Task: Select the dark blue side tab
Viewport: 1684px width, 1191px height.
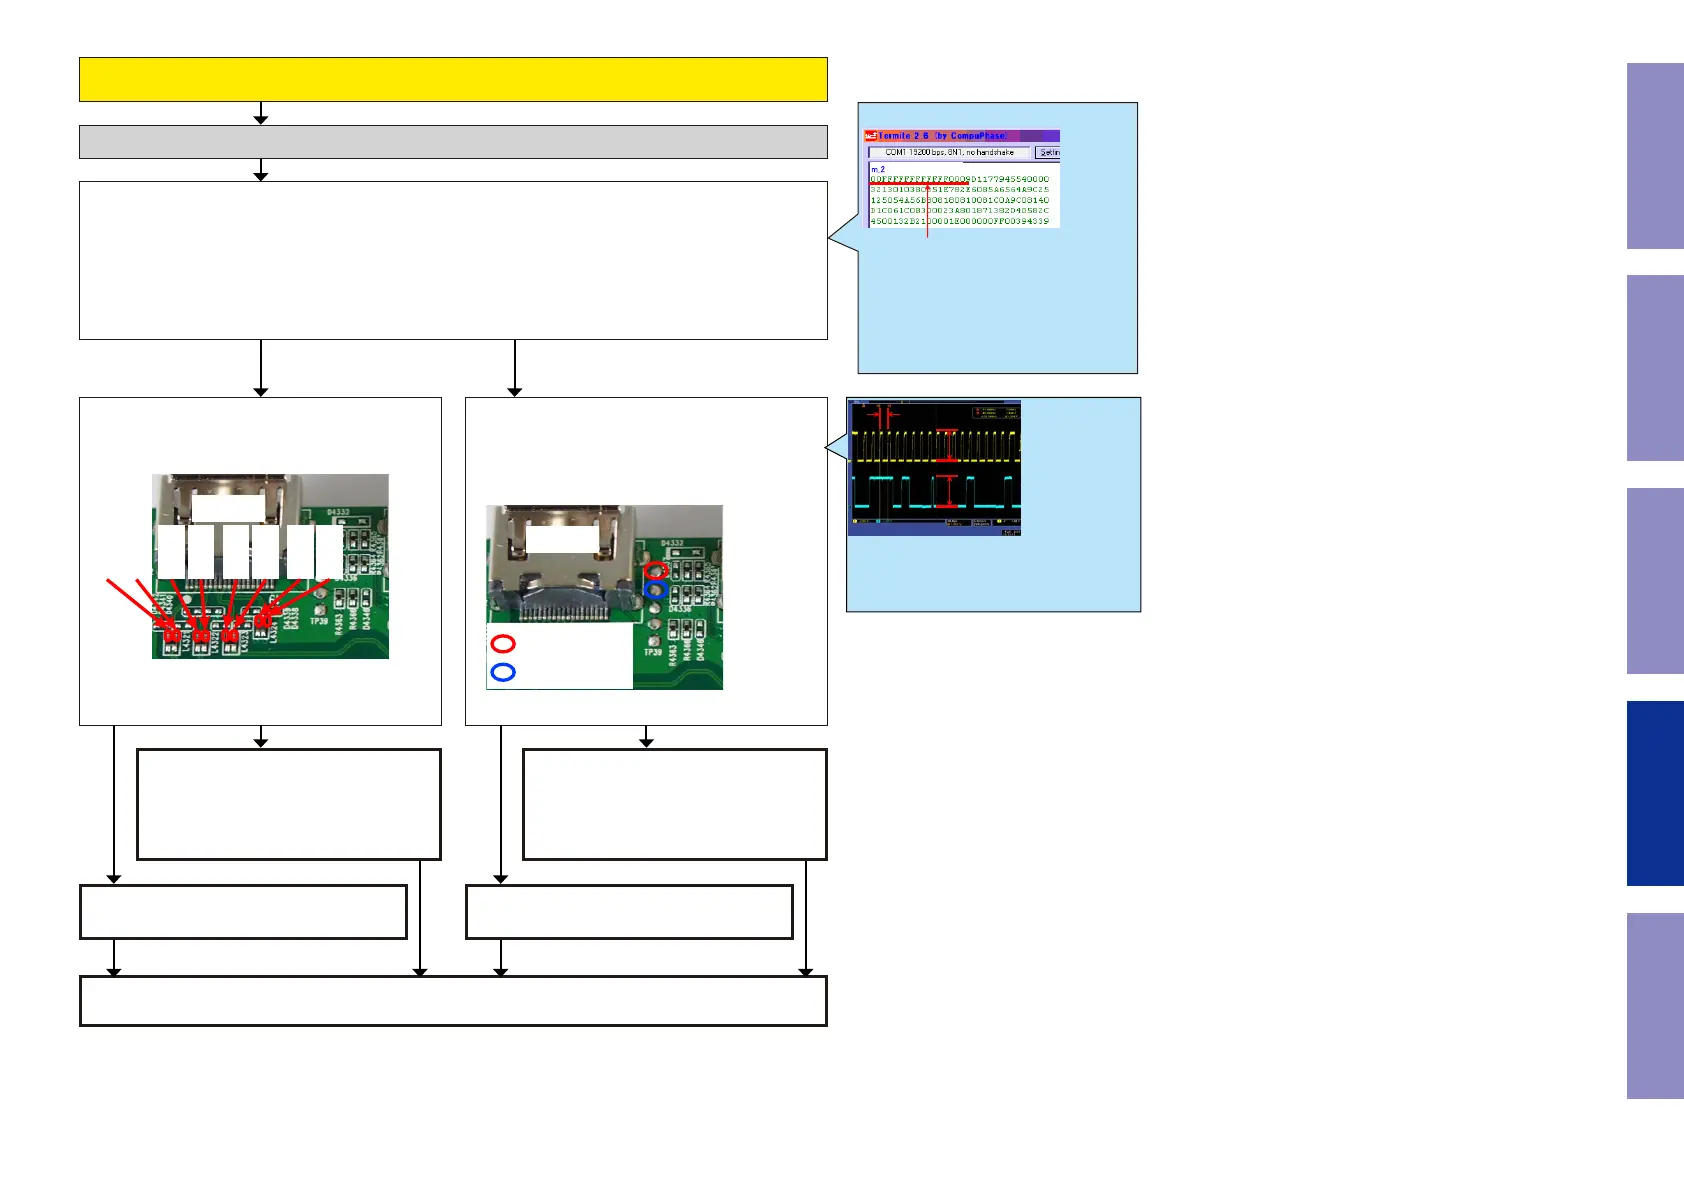Action: point(1655,793)
